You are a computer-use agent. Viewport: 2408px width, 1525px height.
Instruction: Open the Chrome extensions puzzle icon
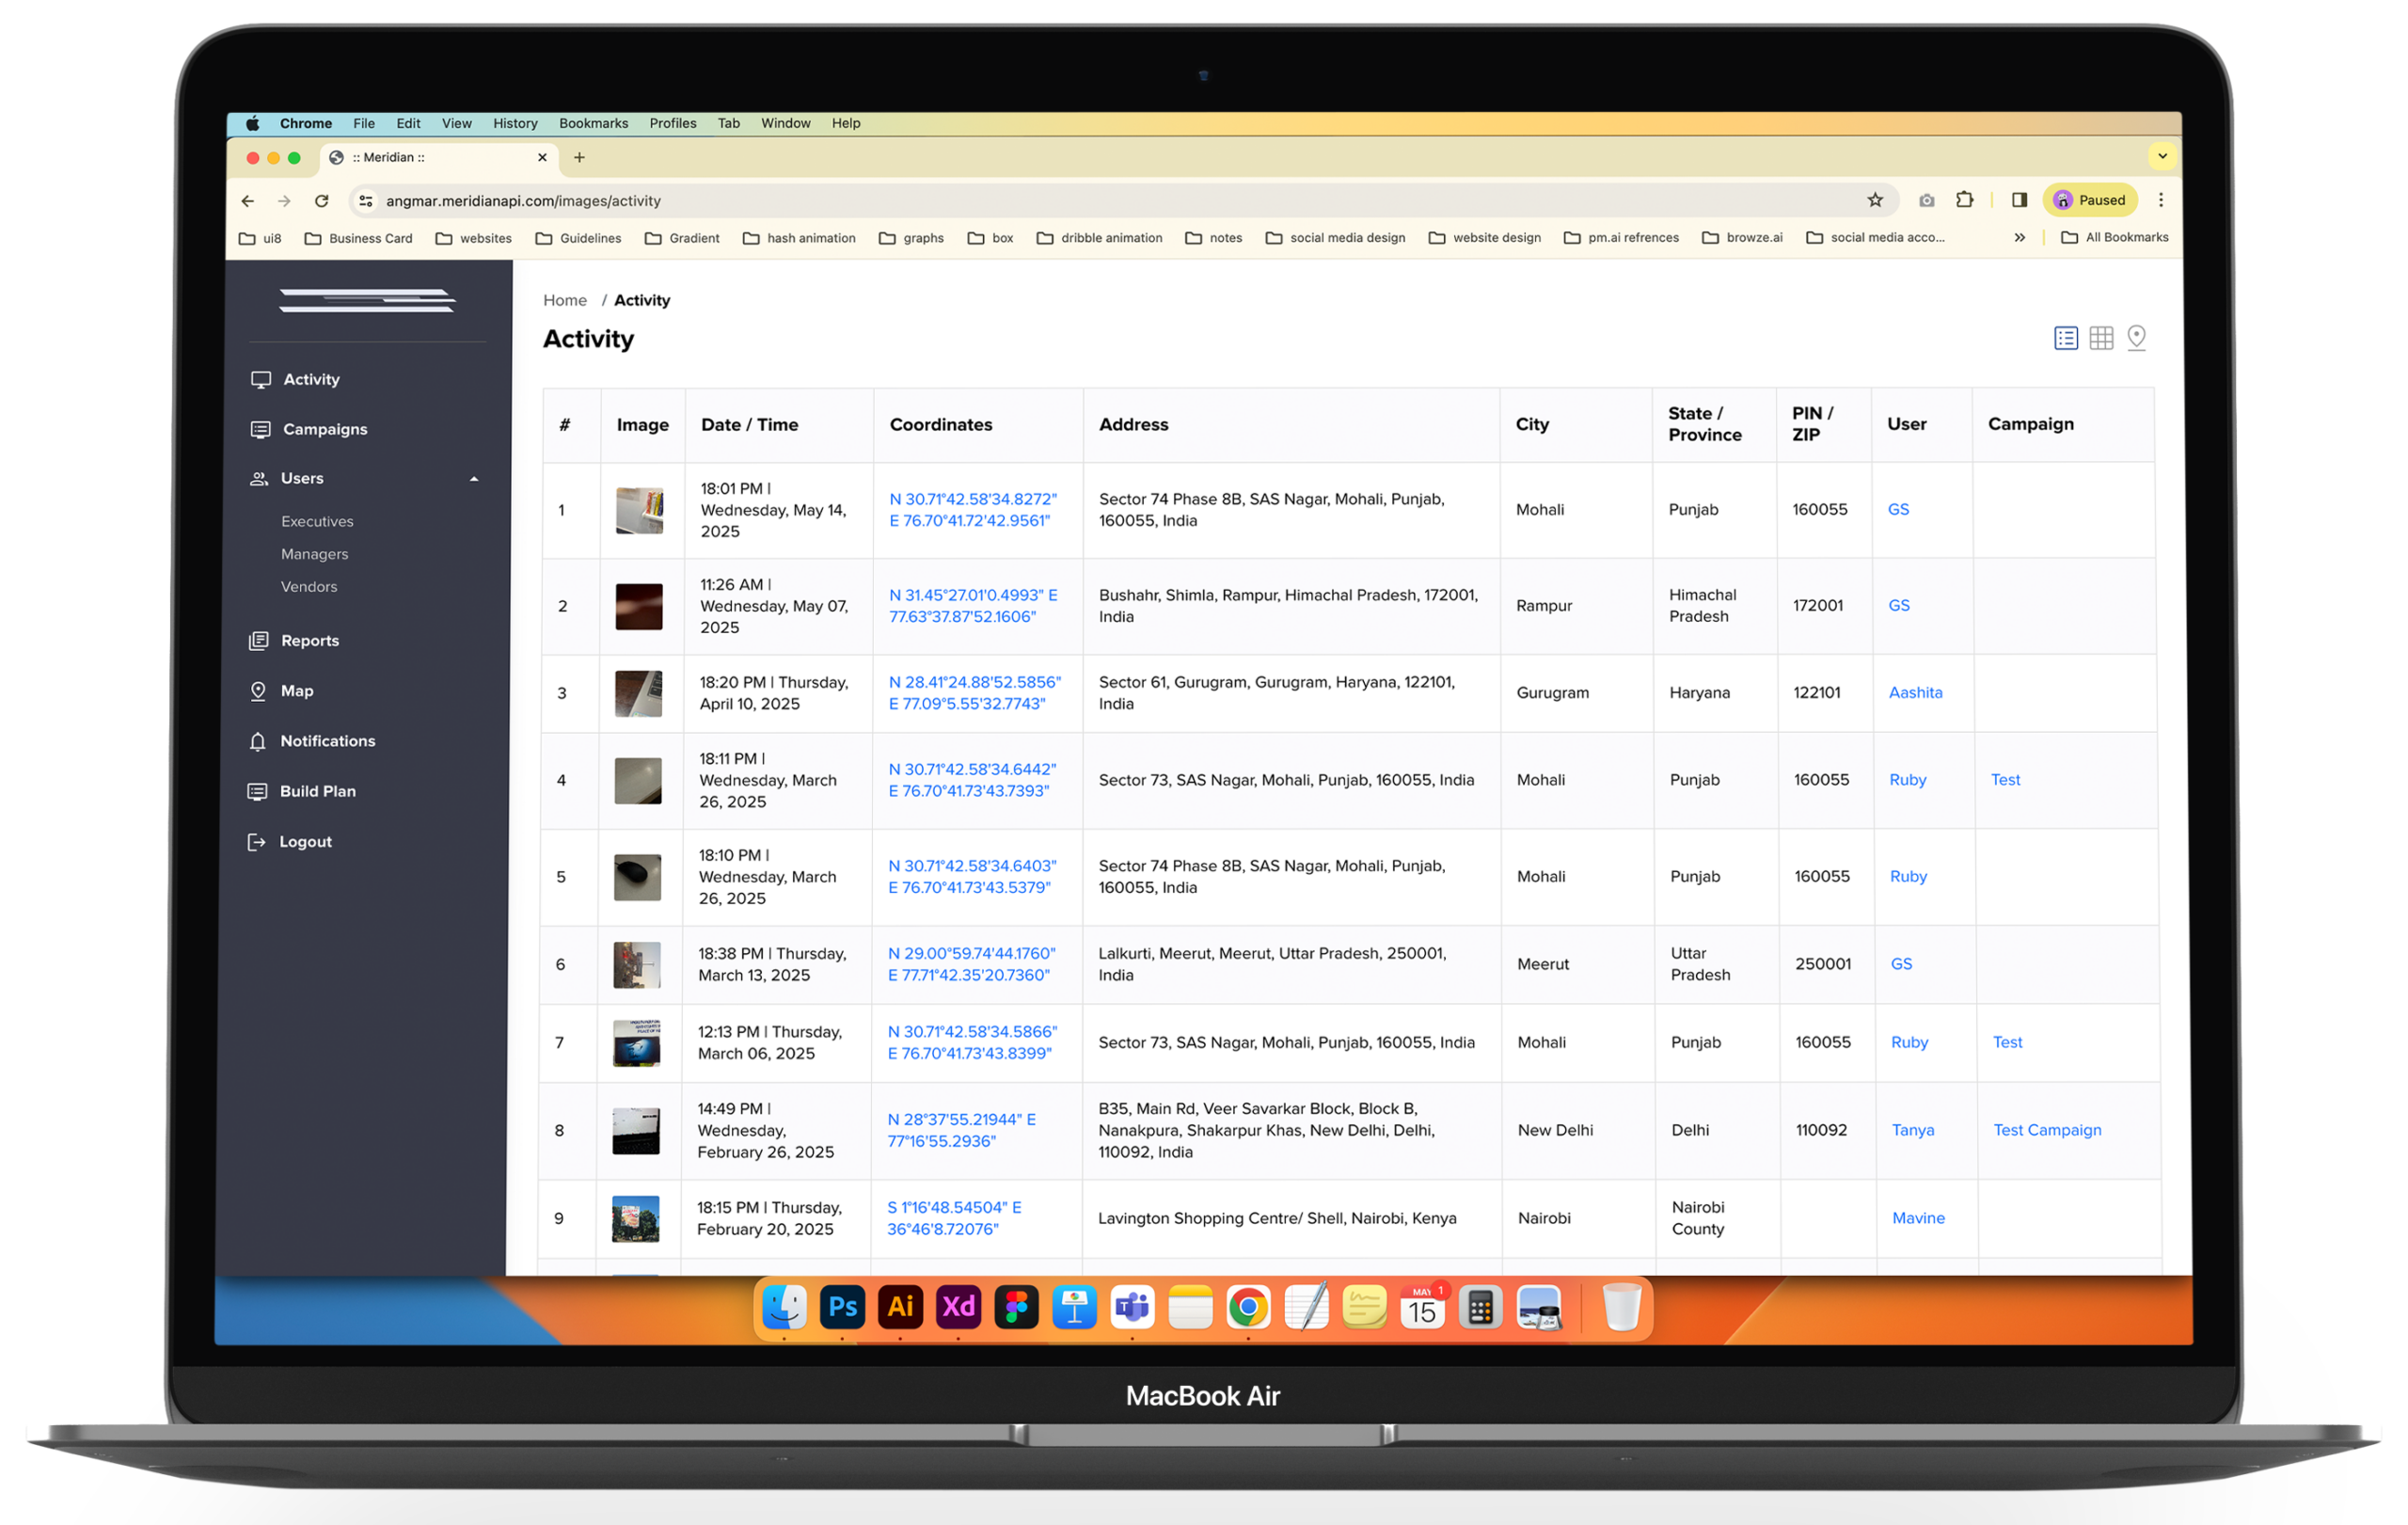[x=1964, y=200]
